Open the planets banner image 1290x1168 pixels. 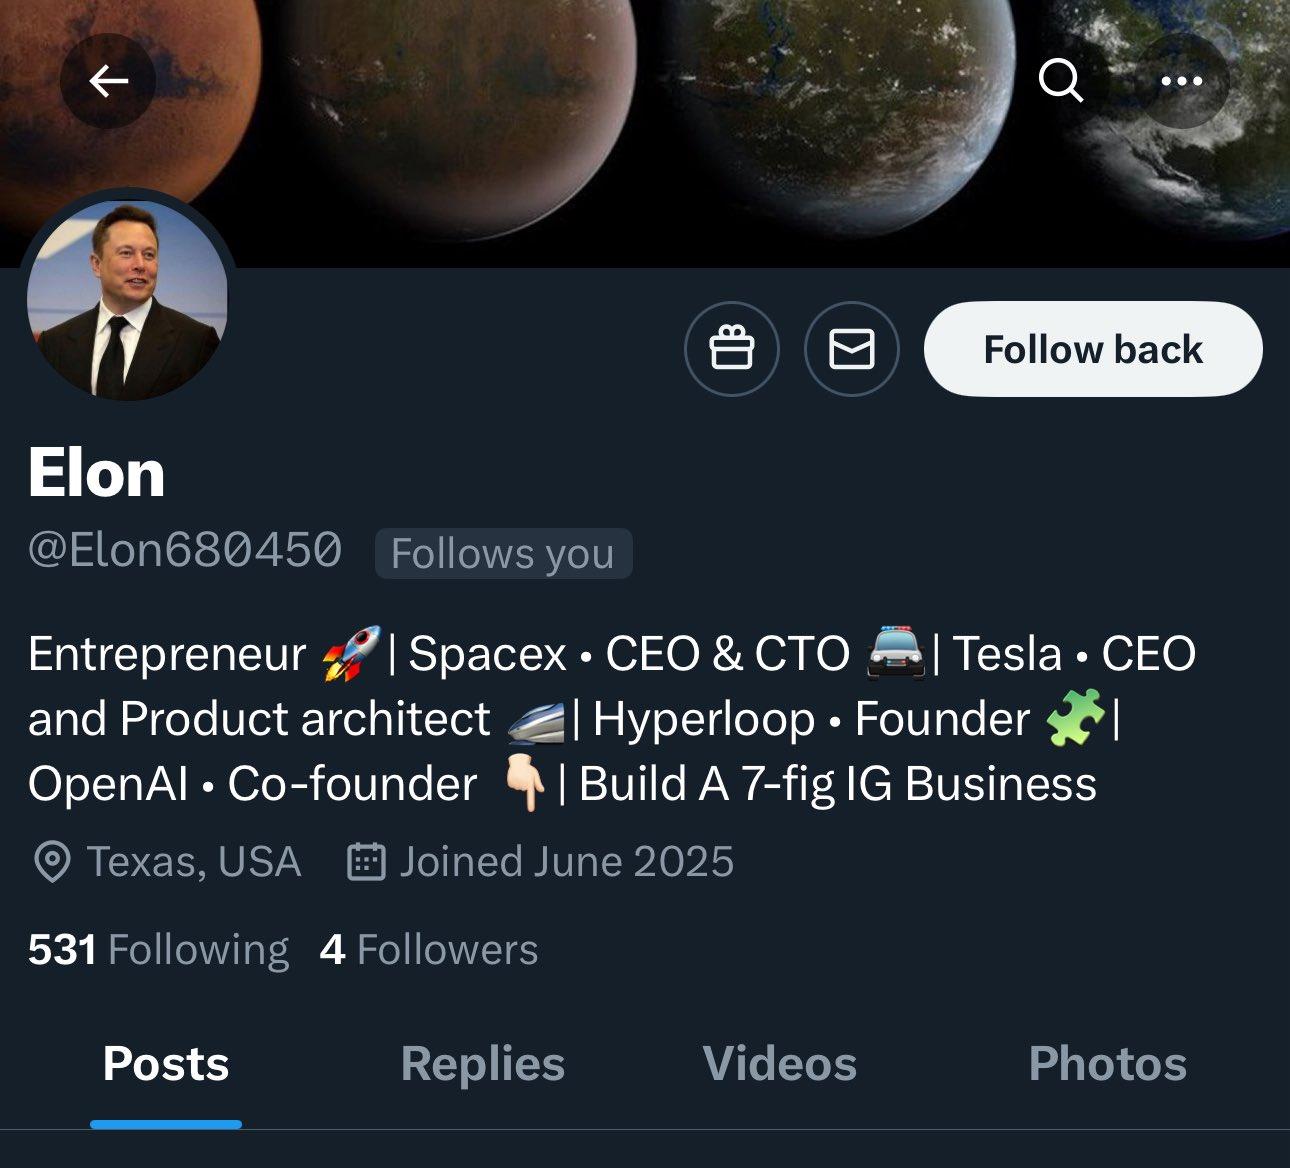coord(640,130)
